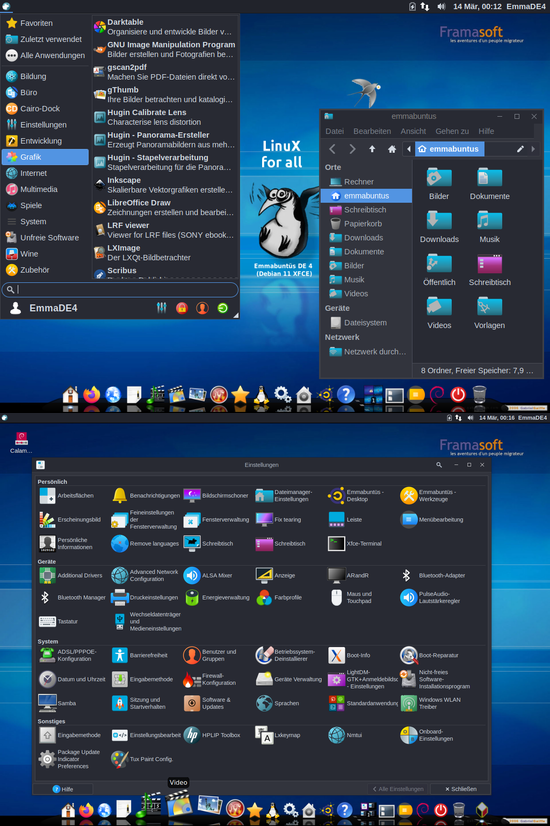The width and height of the screenshot is (550, 826).
Task: Select the Öffentlich folder
Action: (439, 270)
